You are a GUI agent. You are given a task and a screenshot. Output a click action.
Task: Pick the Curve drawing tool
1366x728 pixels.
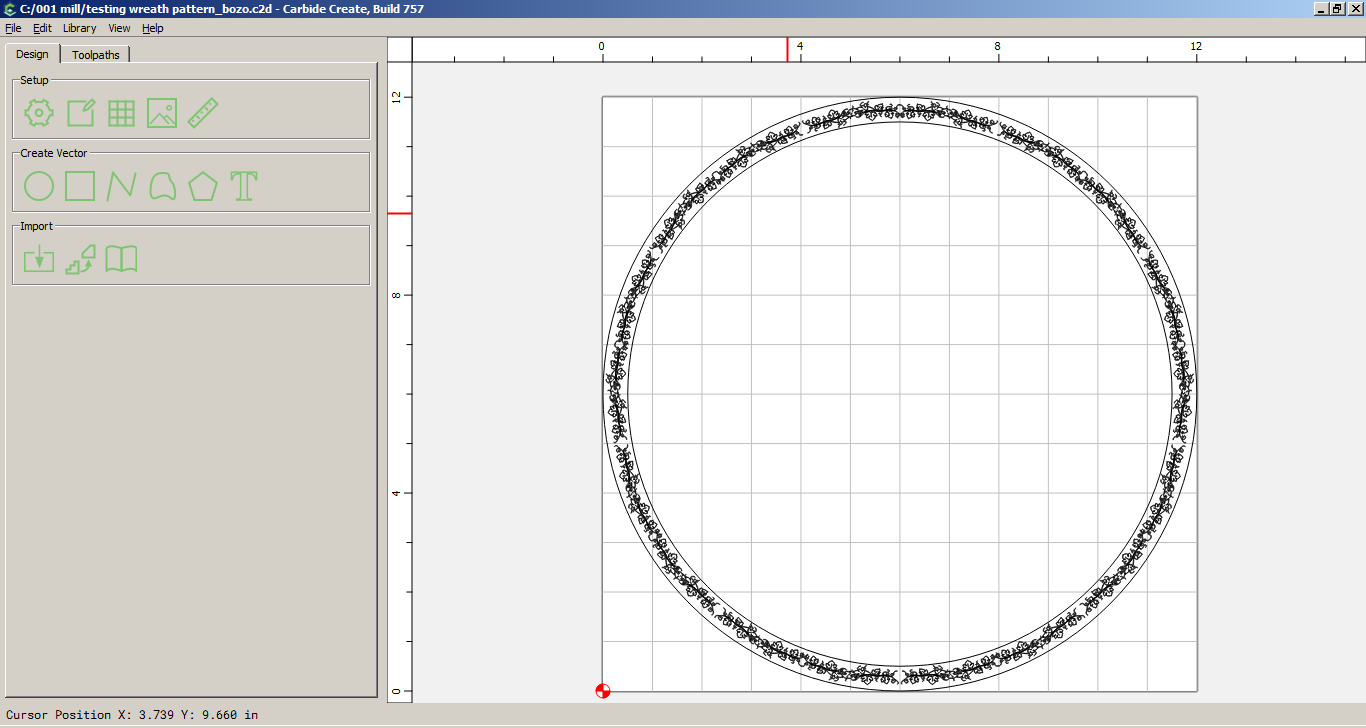[162, 186]
